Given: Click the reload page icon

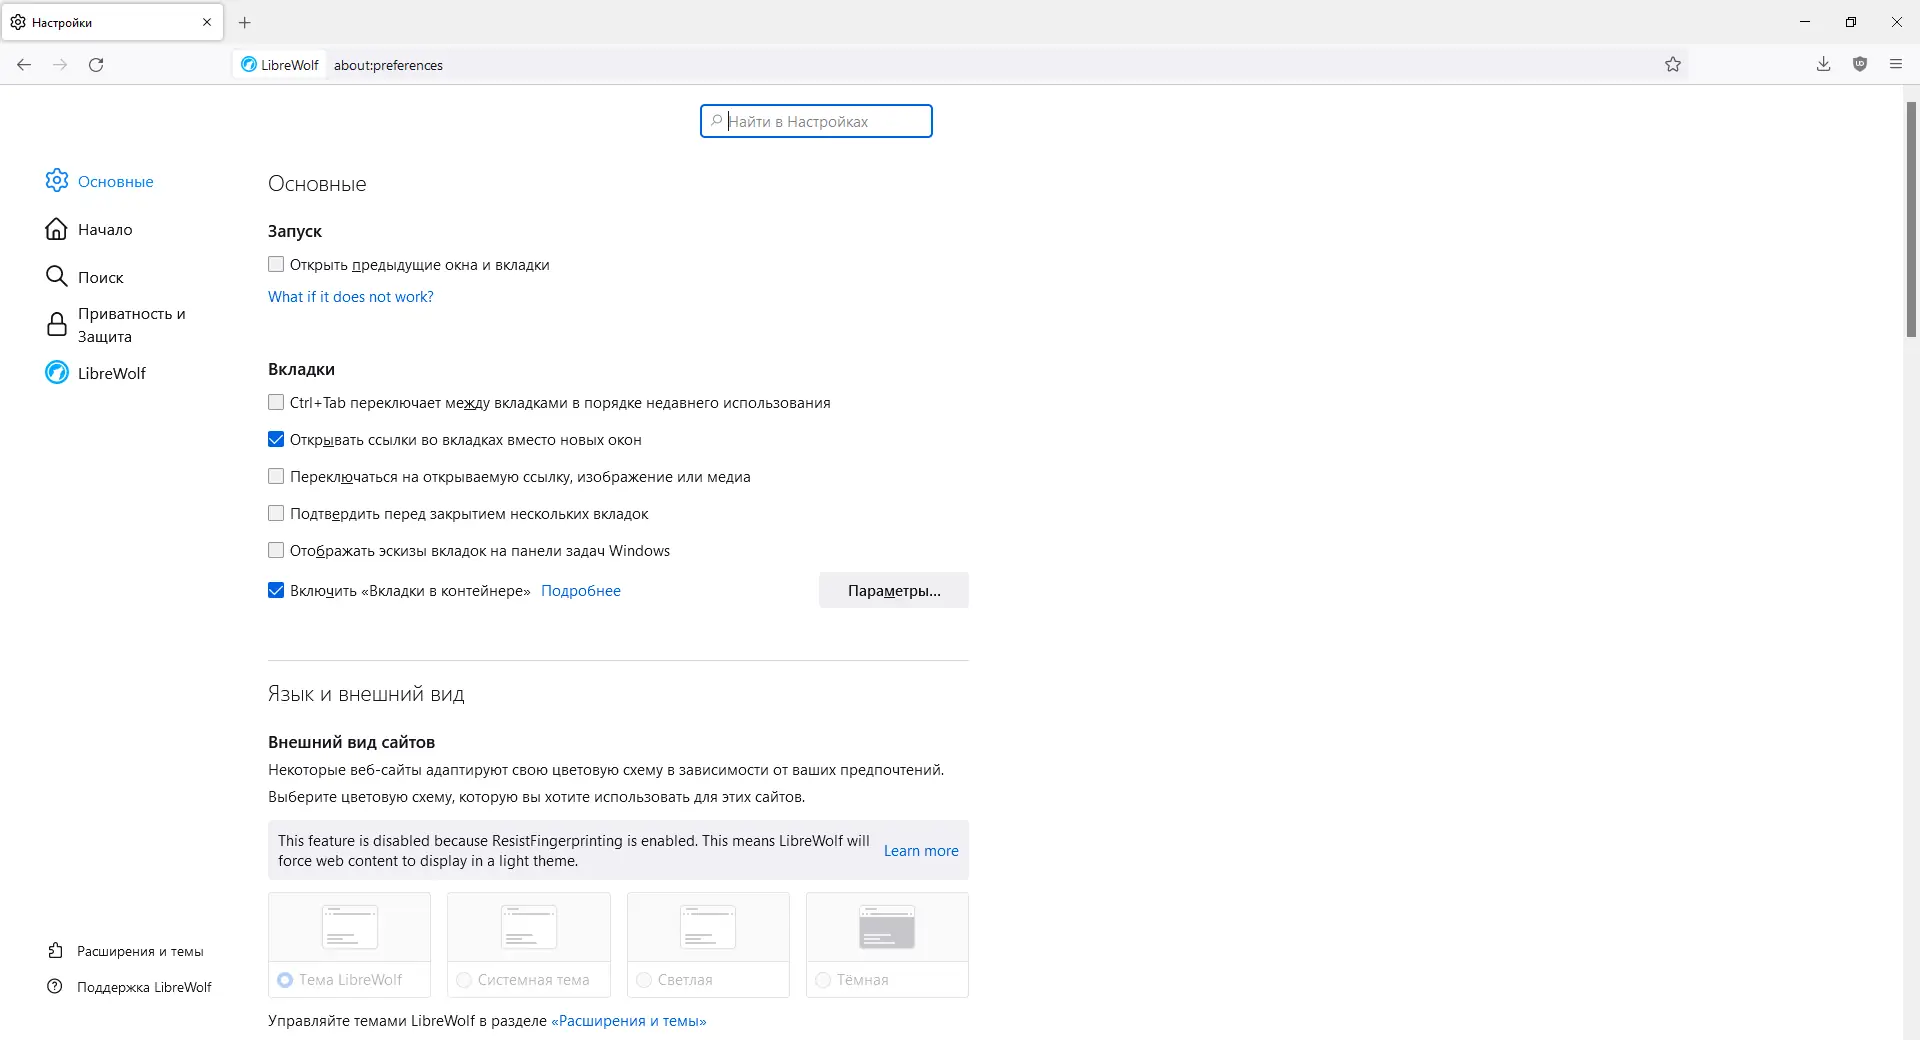Looking at the screenshot, I should coord(96,65).
